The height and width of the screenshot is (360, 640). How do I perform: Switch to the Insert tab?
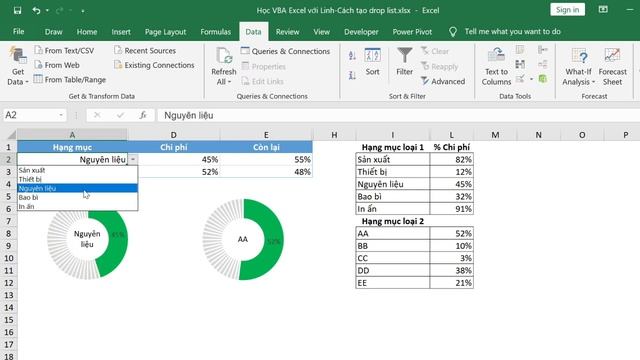coord(121,31)
